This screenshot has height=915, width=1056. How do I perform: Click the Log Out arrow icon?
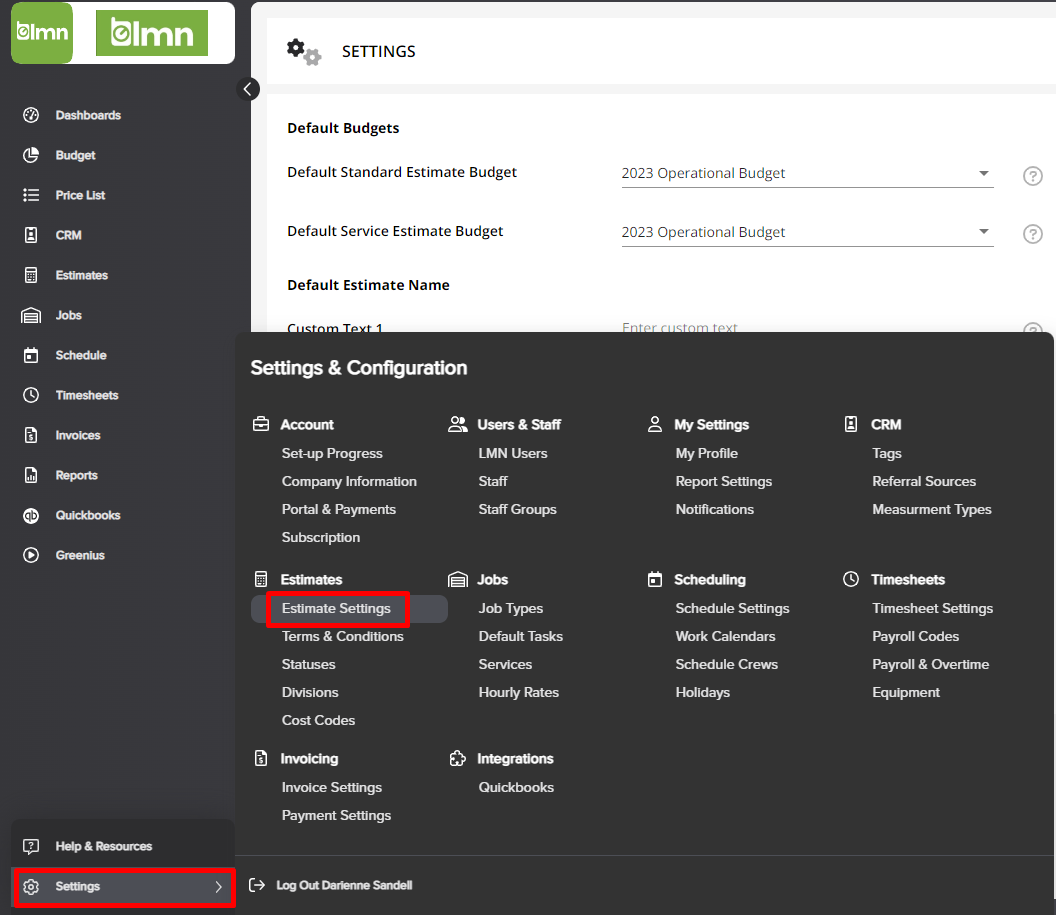tap(257, 885)
